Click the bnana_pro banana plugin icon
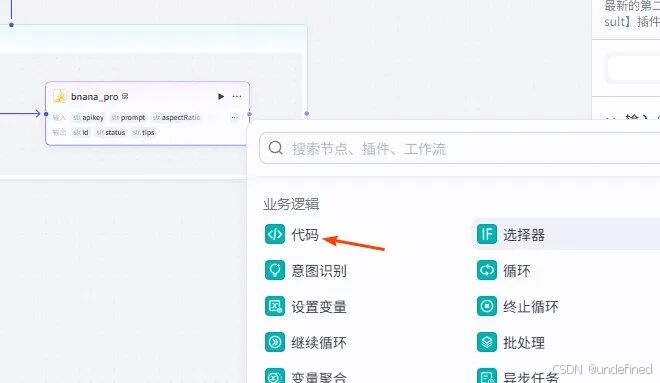Screen dimensions: 660x383 pos(60,96)
